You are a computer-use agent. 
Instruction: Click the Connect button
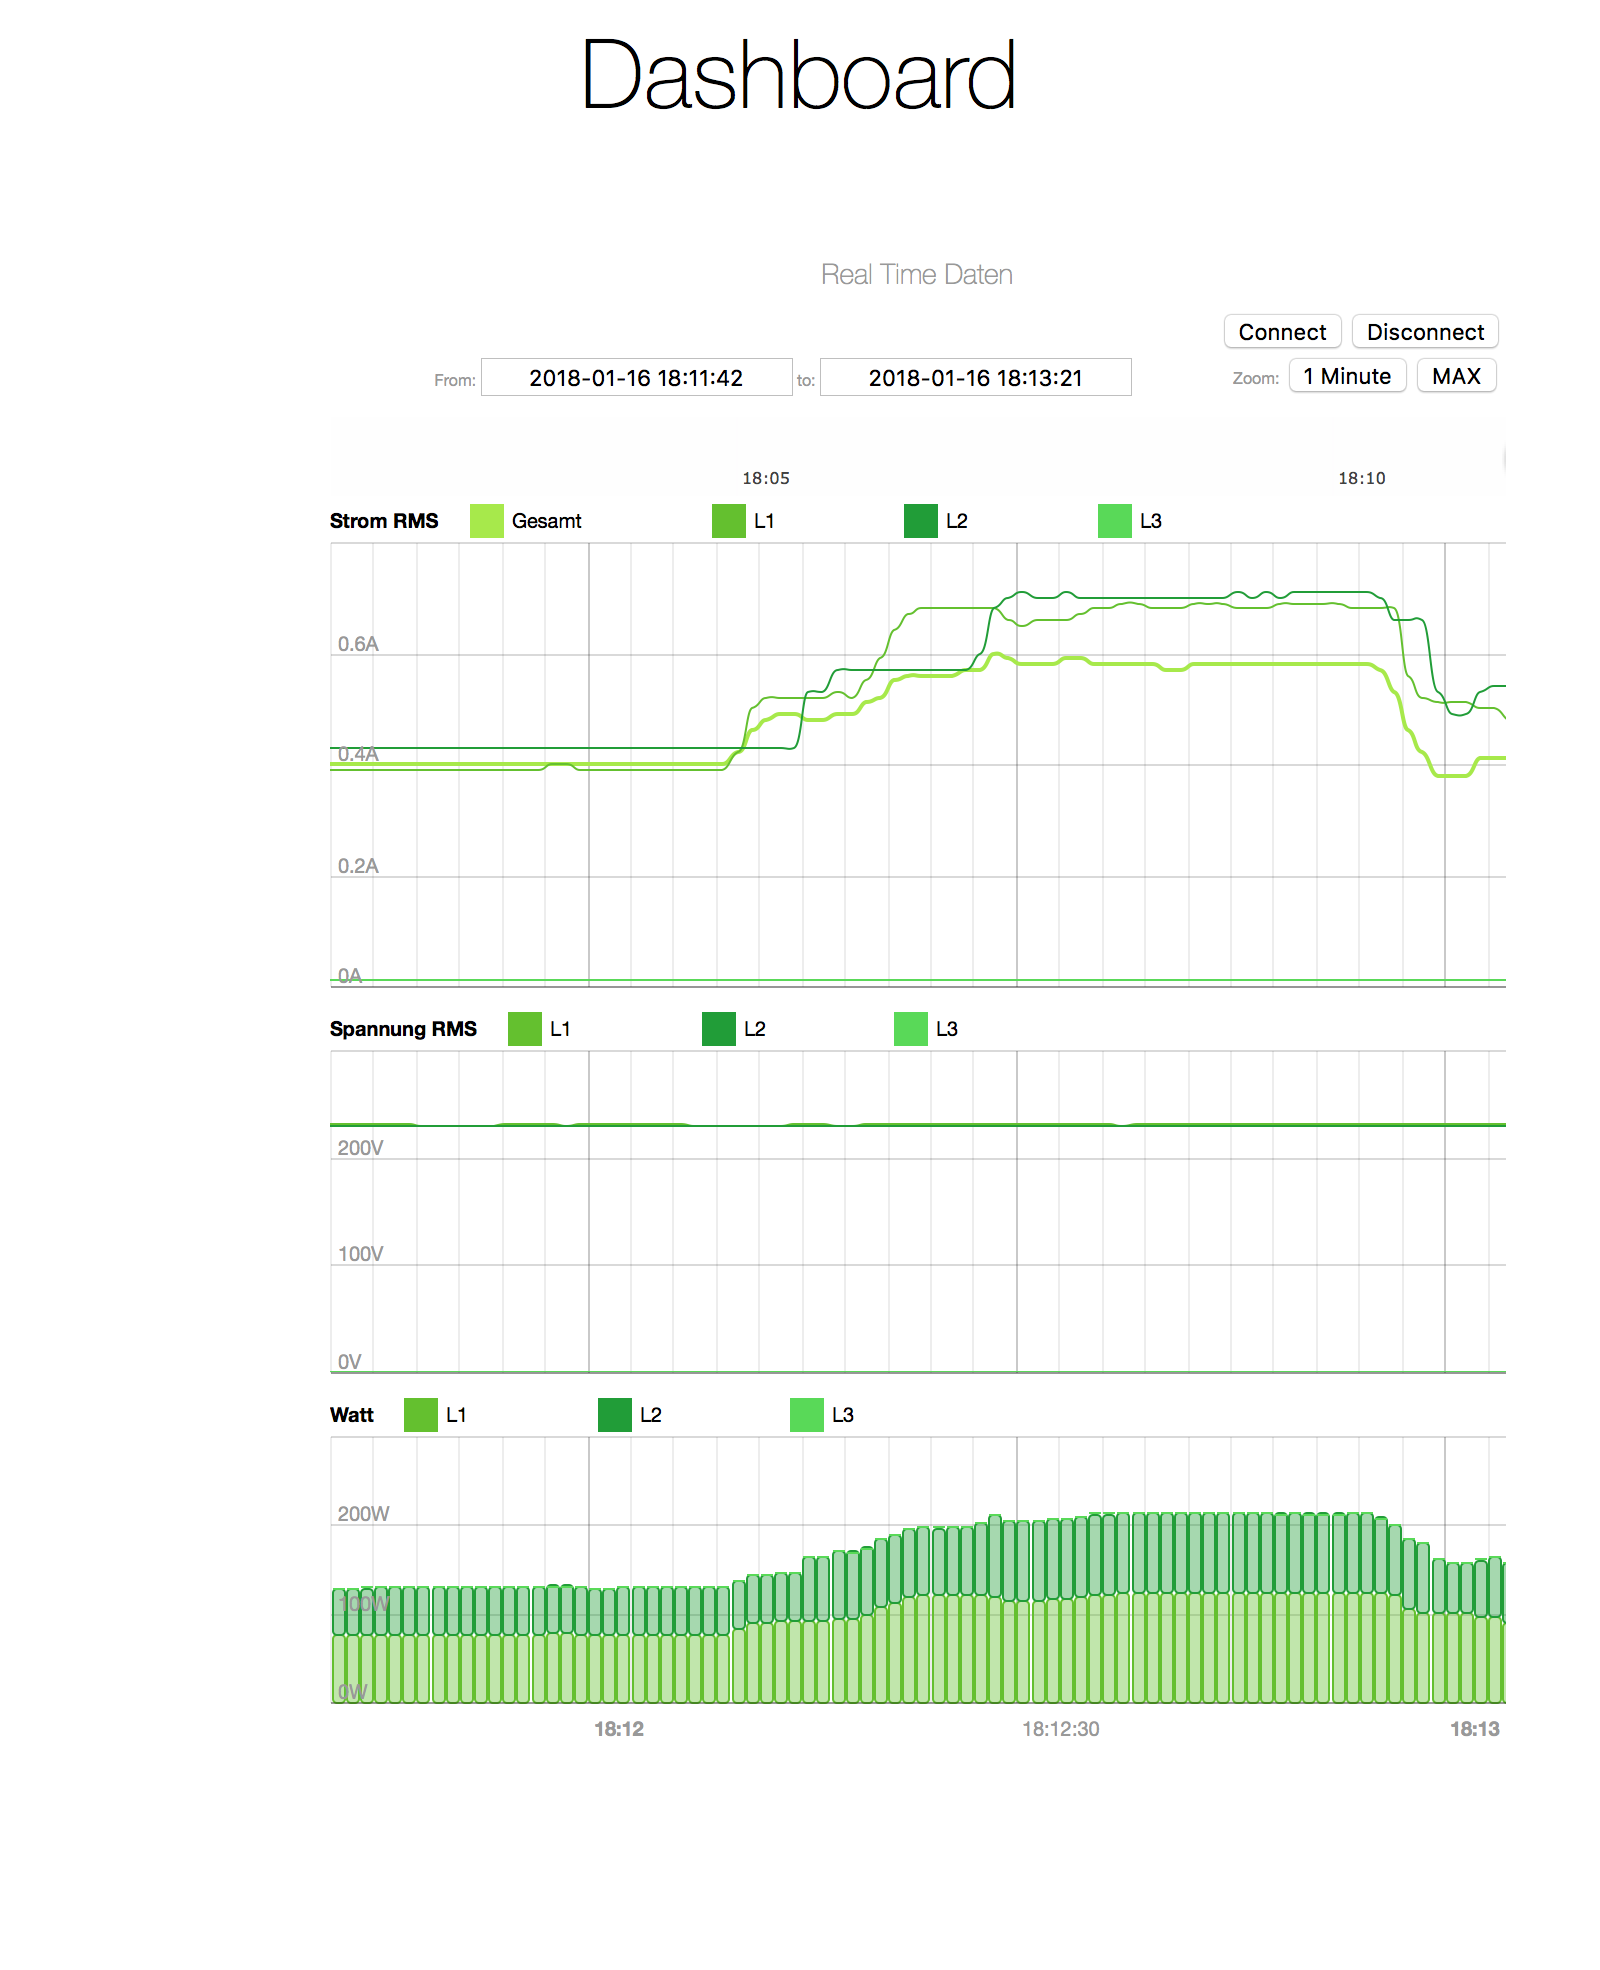tap(1282, 332)
